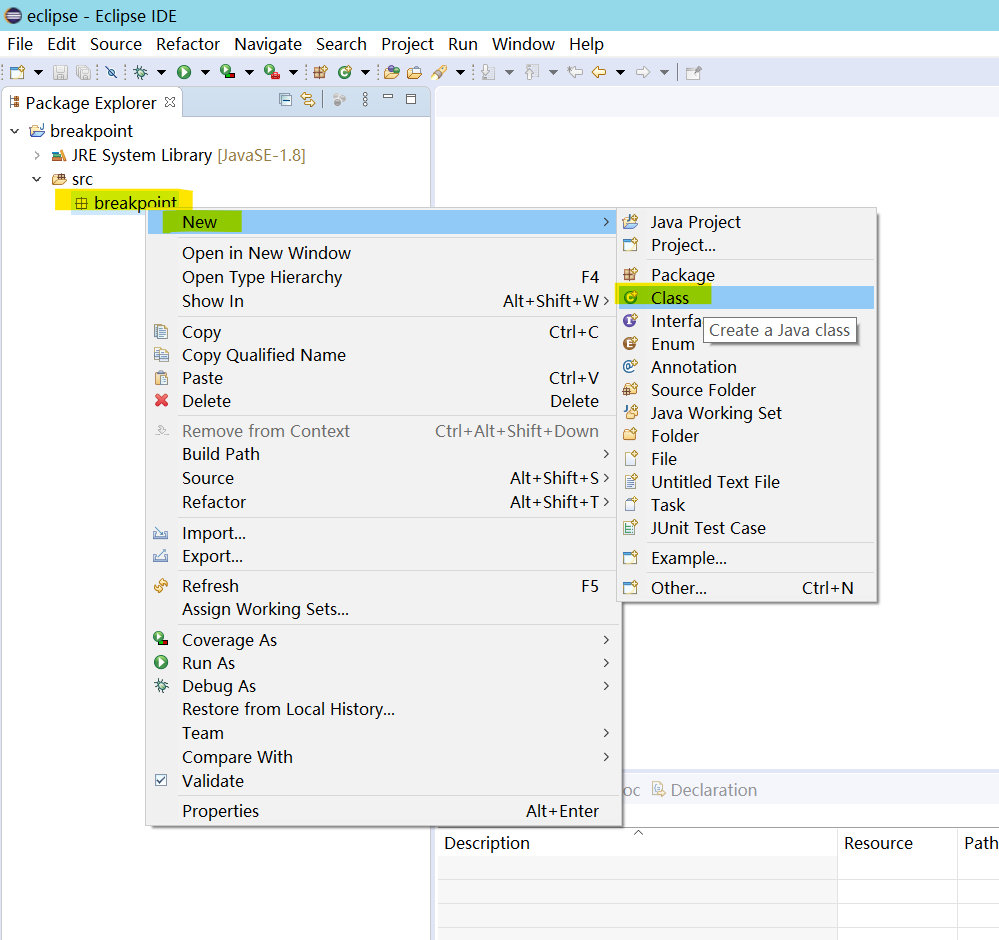Click the green Run toolbar button
The width and height of the screenshot is (999, 940).
(x=184, y=73)
